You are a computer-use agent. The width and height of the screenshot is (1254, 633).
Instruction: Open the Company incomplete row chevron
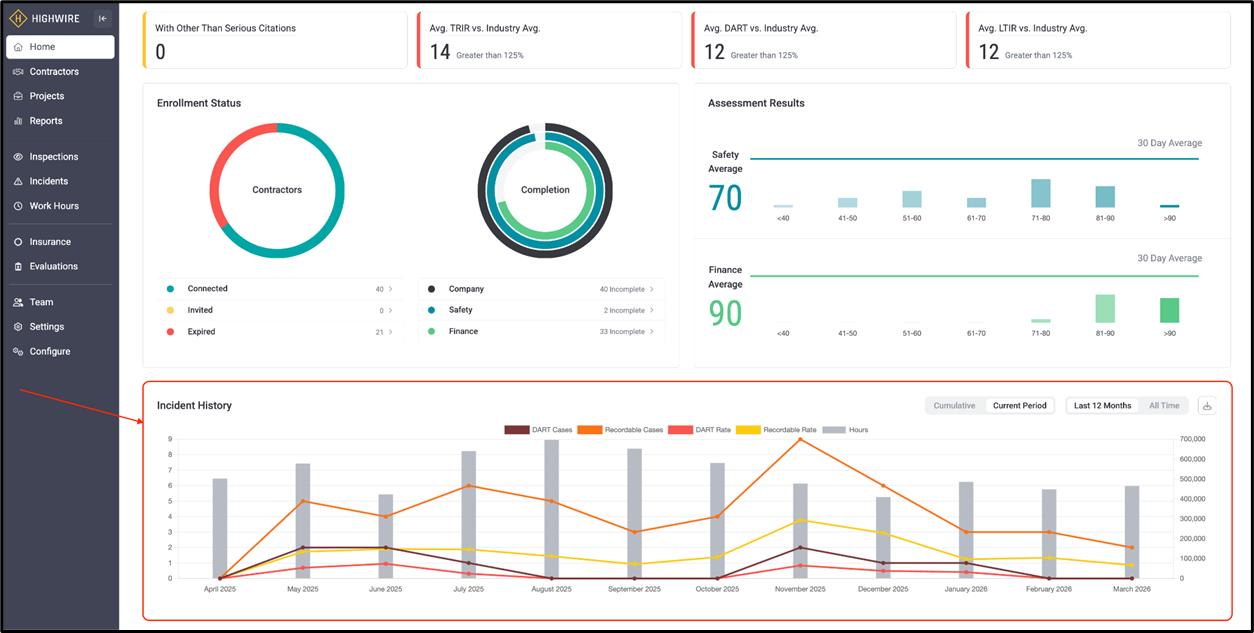pyautogui.click(x=652, y=289)
